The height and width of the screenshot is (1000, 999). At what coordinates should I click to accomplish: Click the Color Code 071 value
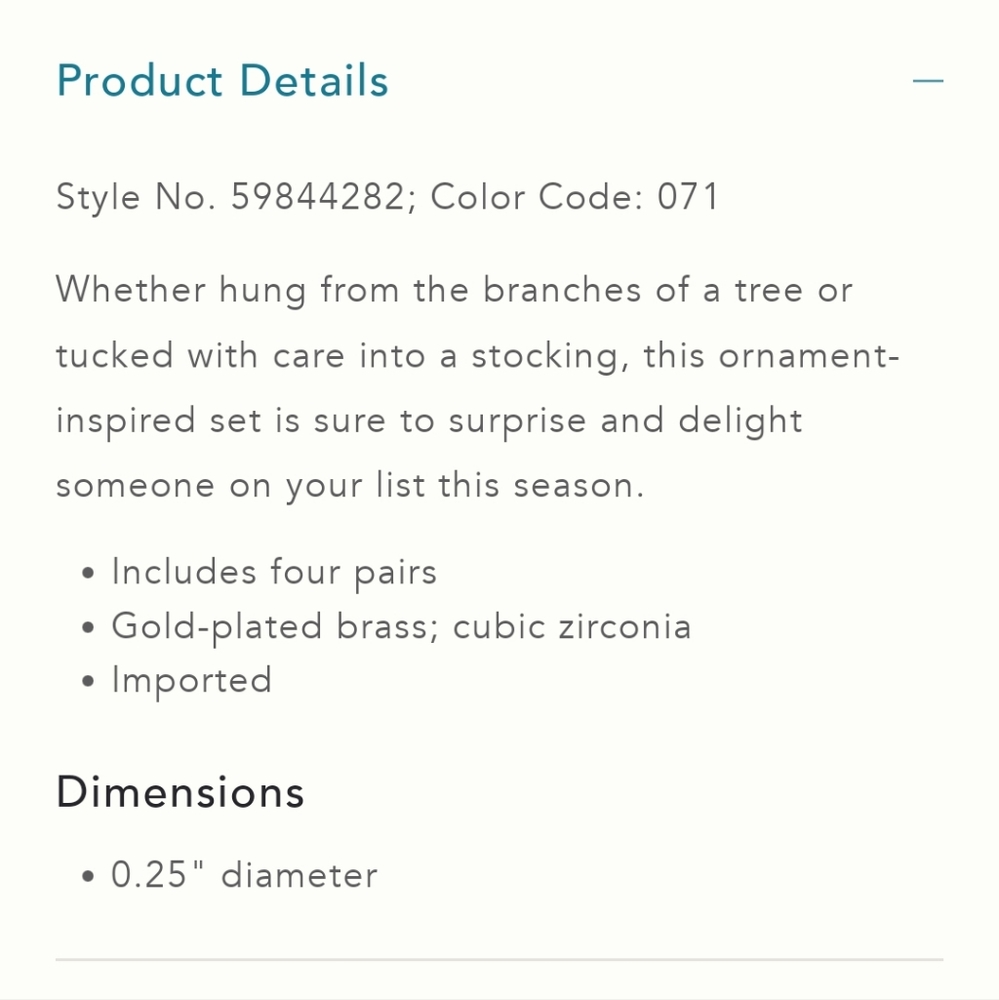coord(688,196)
